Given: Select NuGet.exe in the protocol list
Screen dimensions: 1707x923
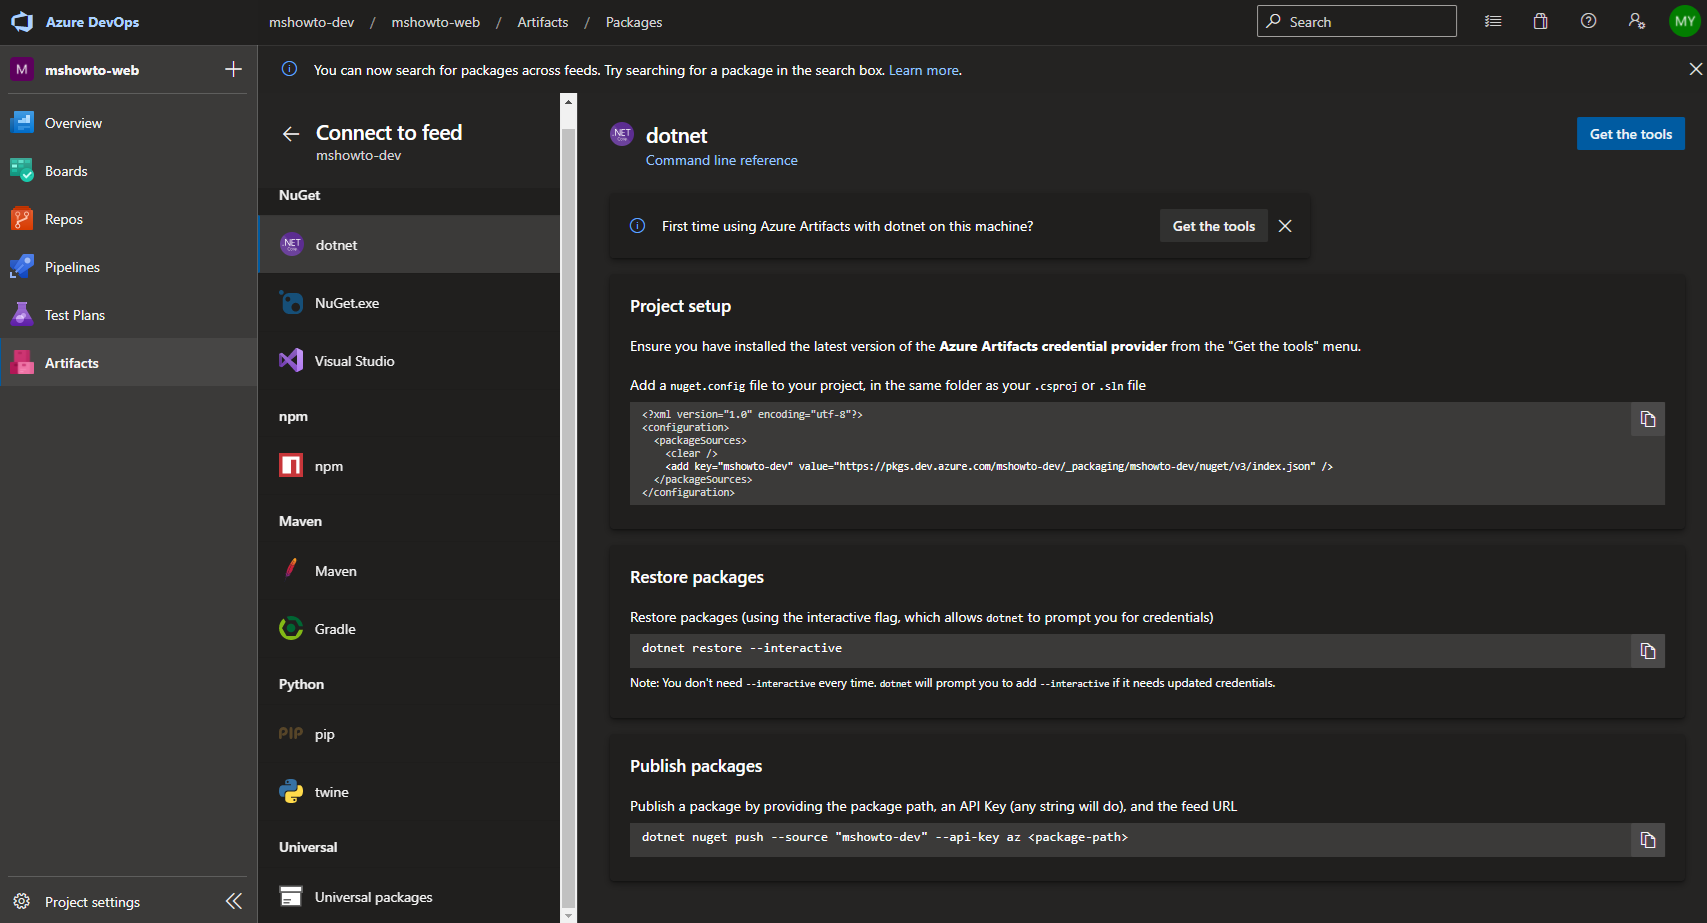Looking at the screenshot, I should tap(409, 303).
